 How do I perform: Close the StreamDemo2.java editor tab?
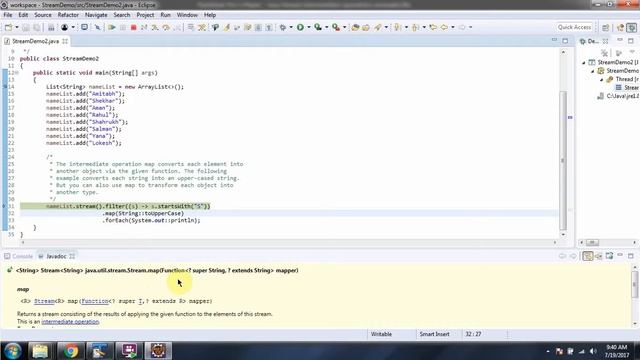click(x=65, y=41)
